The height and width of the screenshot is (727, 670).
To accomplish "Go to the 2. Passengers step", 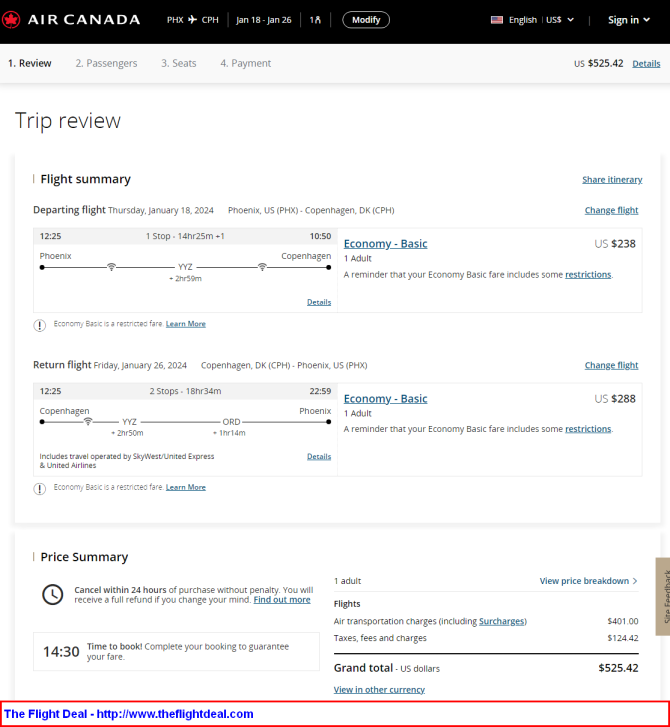I will coord(106,63).
